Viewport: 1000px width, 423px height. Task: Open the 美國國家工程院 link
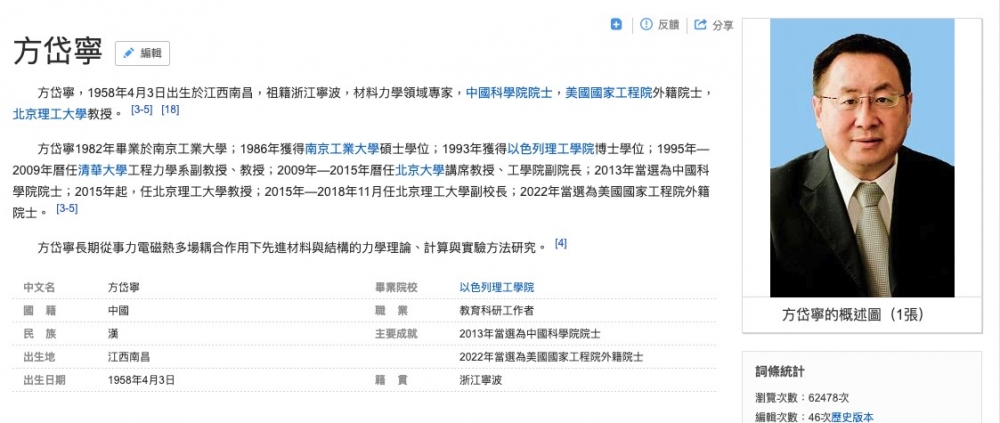click(608, 93)
